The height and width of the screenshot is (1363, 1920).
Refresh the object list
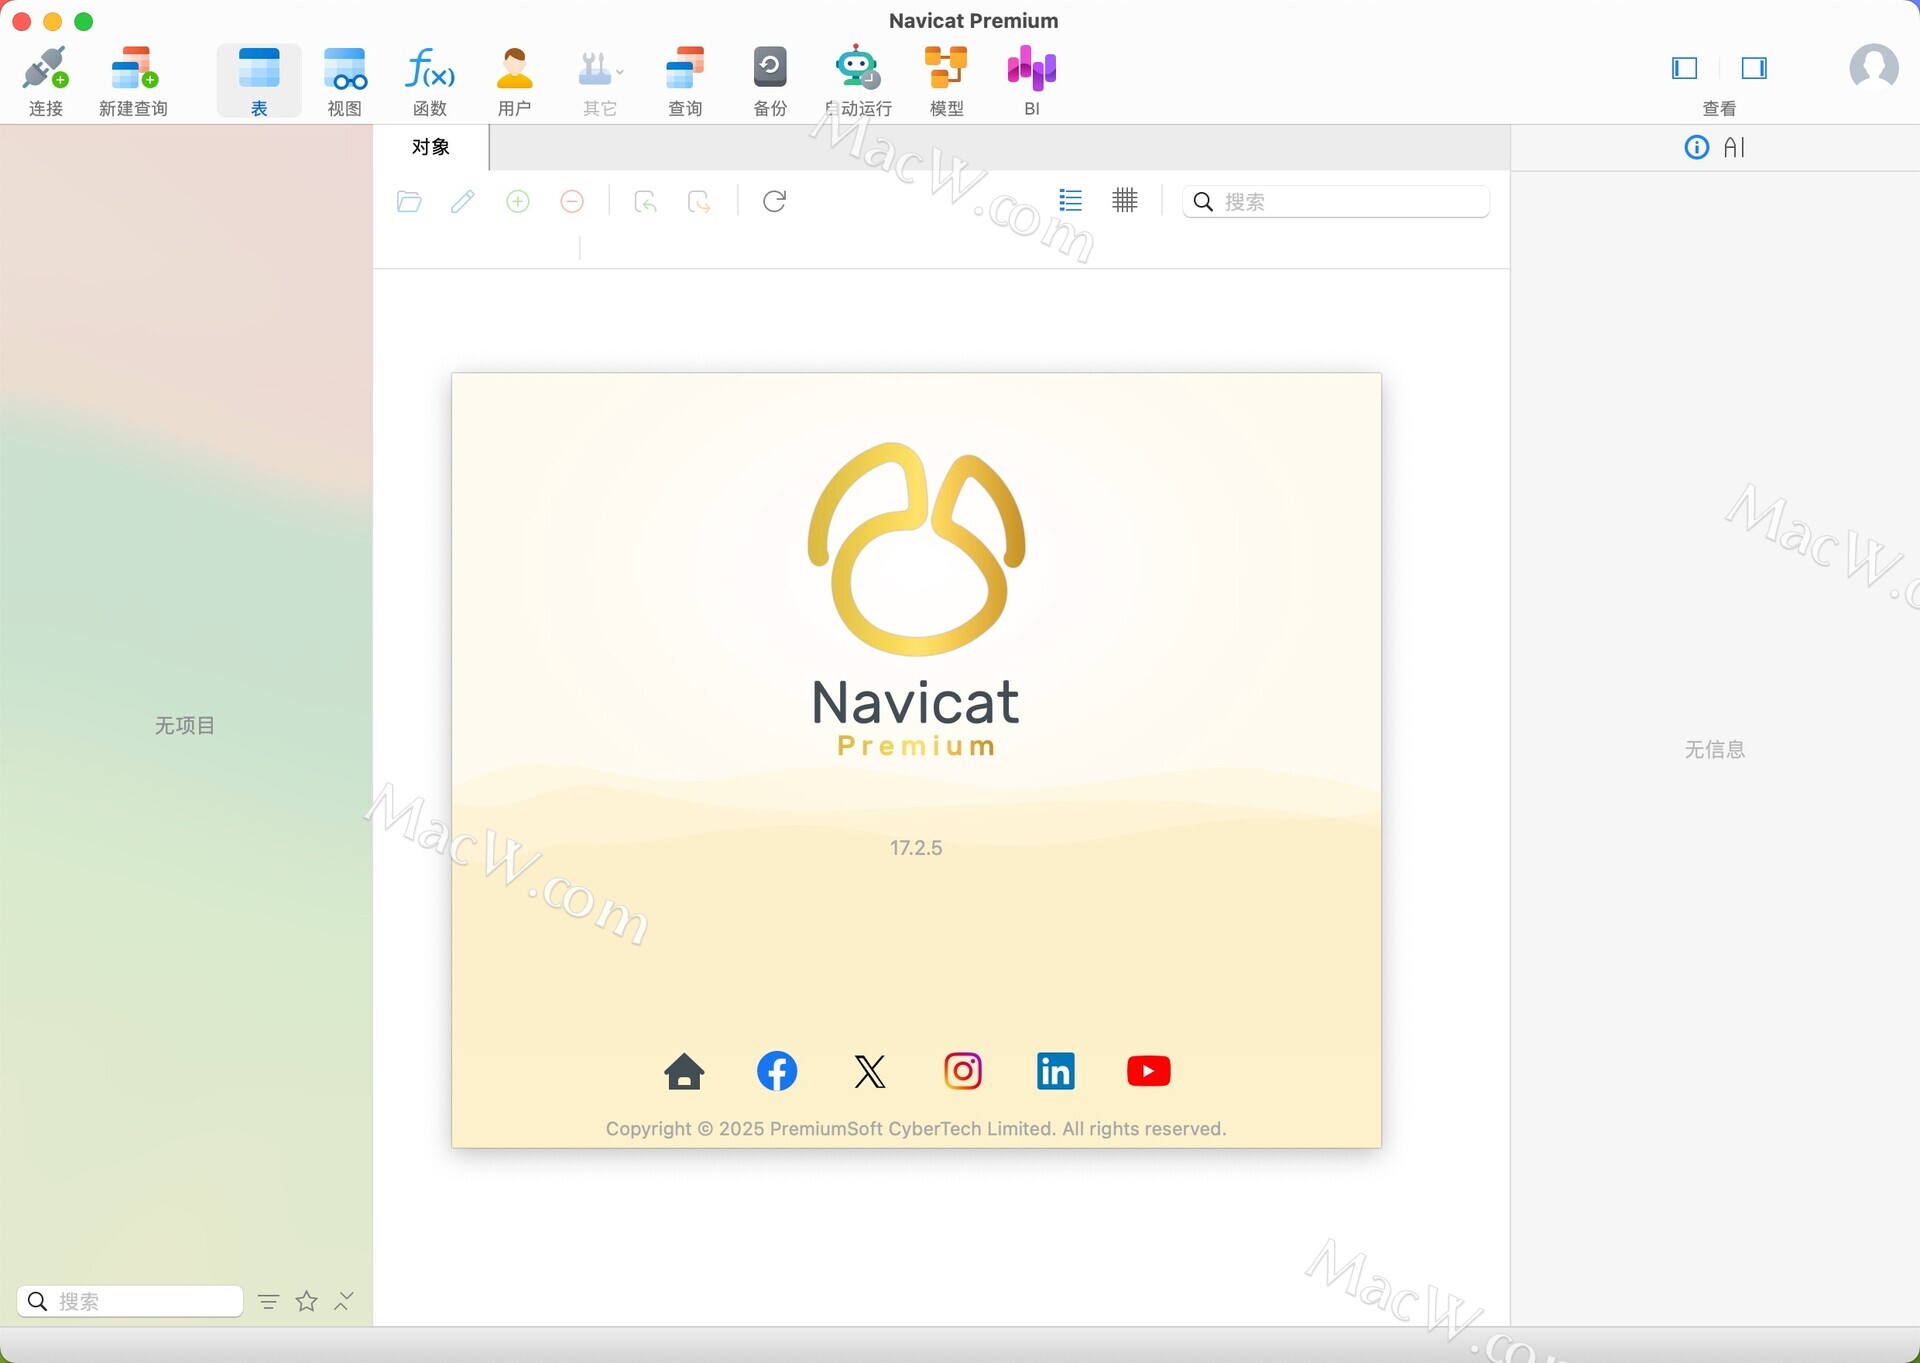coord(775,202)
